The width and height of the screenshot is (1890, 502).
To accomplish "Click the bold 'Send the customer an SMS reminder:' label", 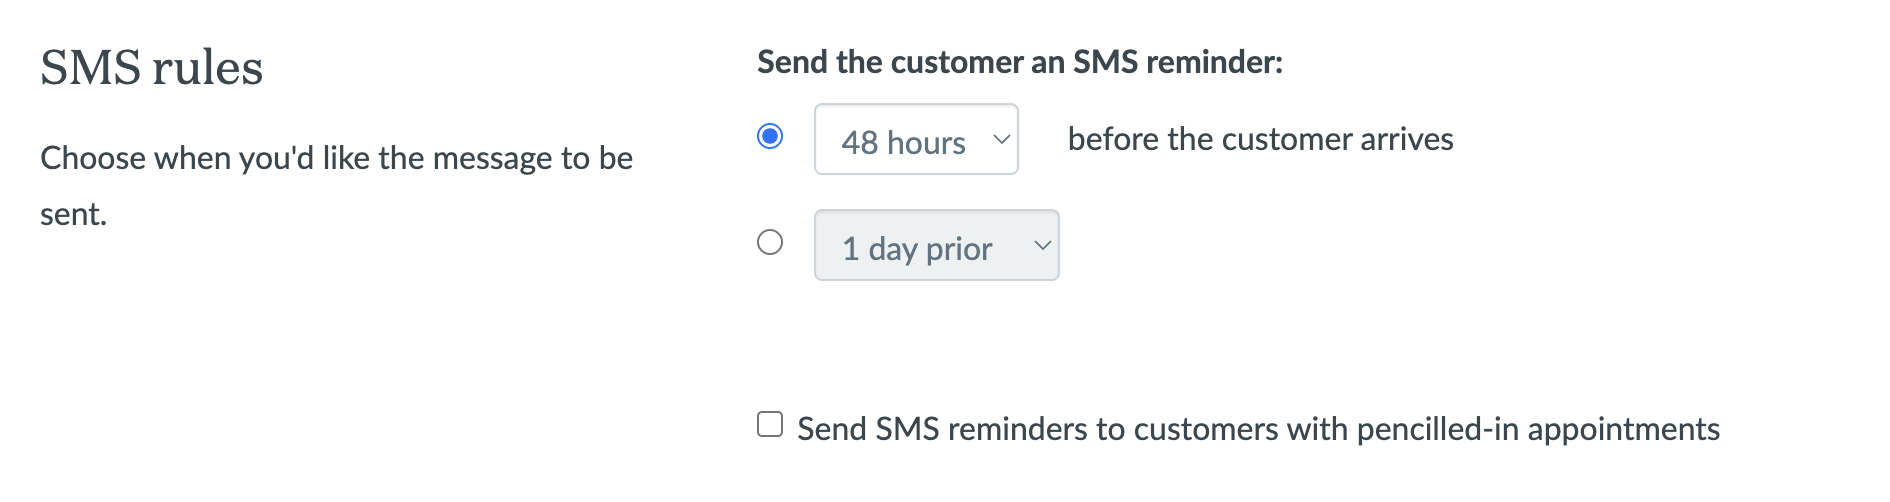I will tap(1019, 62).
